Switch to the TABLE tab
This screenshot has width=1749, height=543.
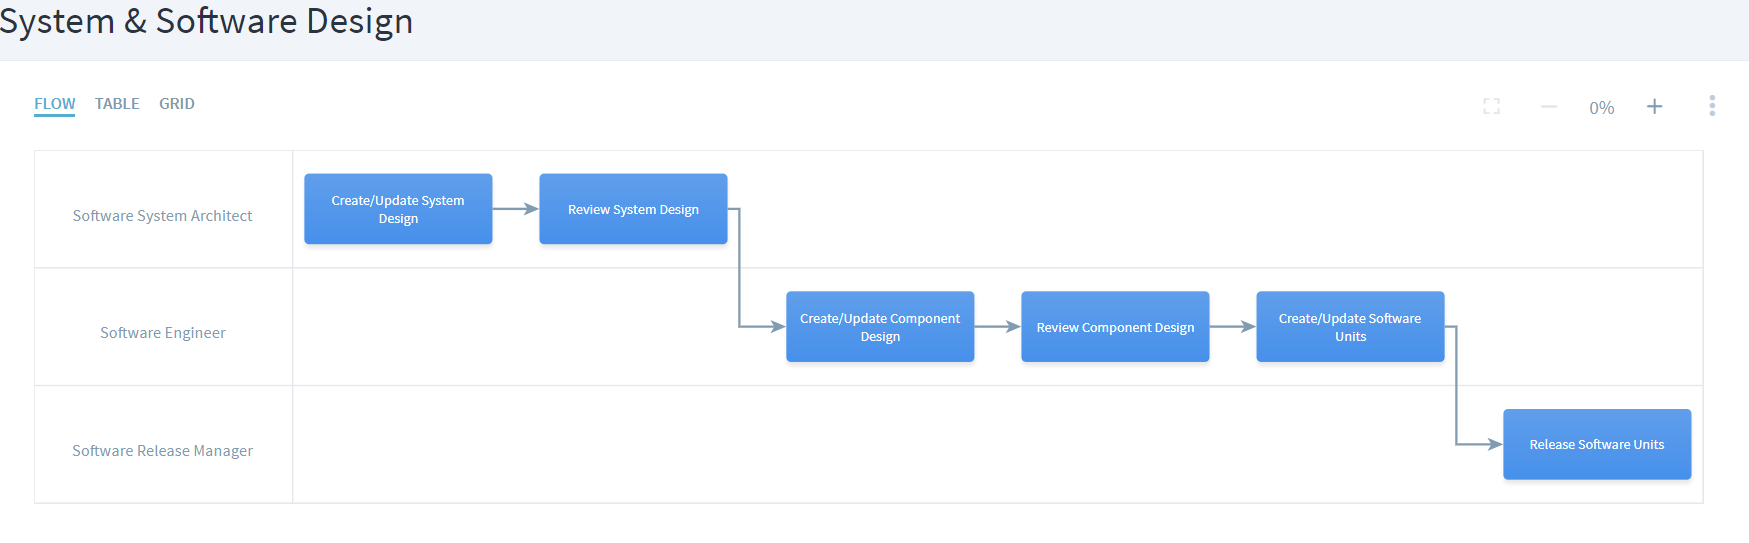[117, 104]
